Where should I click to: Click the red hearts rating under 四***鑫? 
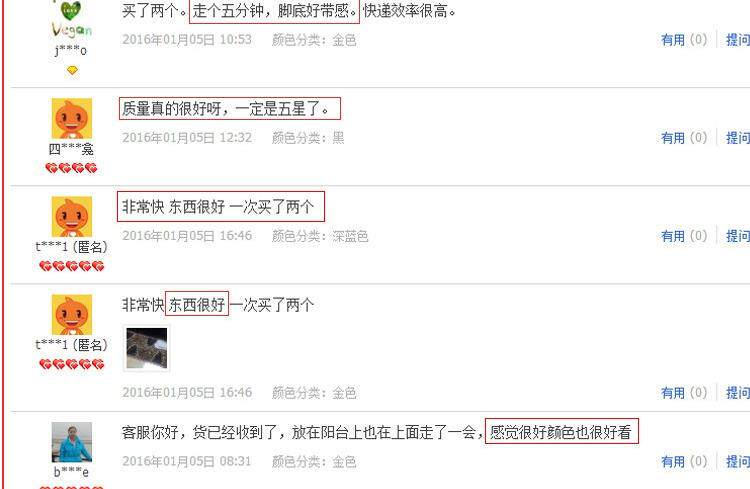click(71, 168)
